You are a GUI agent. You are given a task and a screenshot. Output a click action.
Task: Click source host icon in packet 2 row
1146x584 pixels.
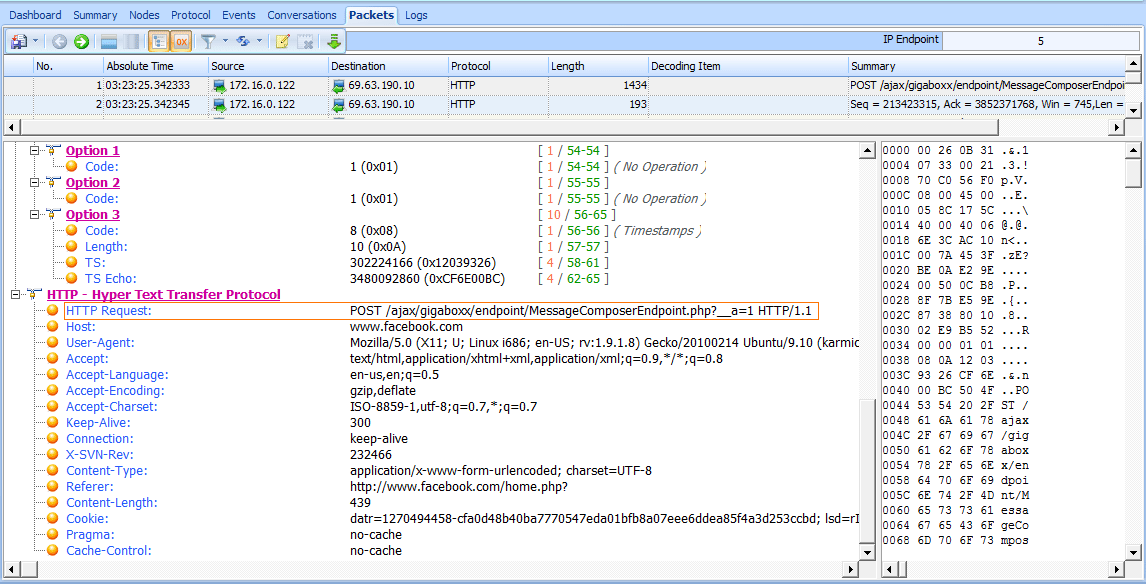[219, 105]
